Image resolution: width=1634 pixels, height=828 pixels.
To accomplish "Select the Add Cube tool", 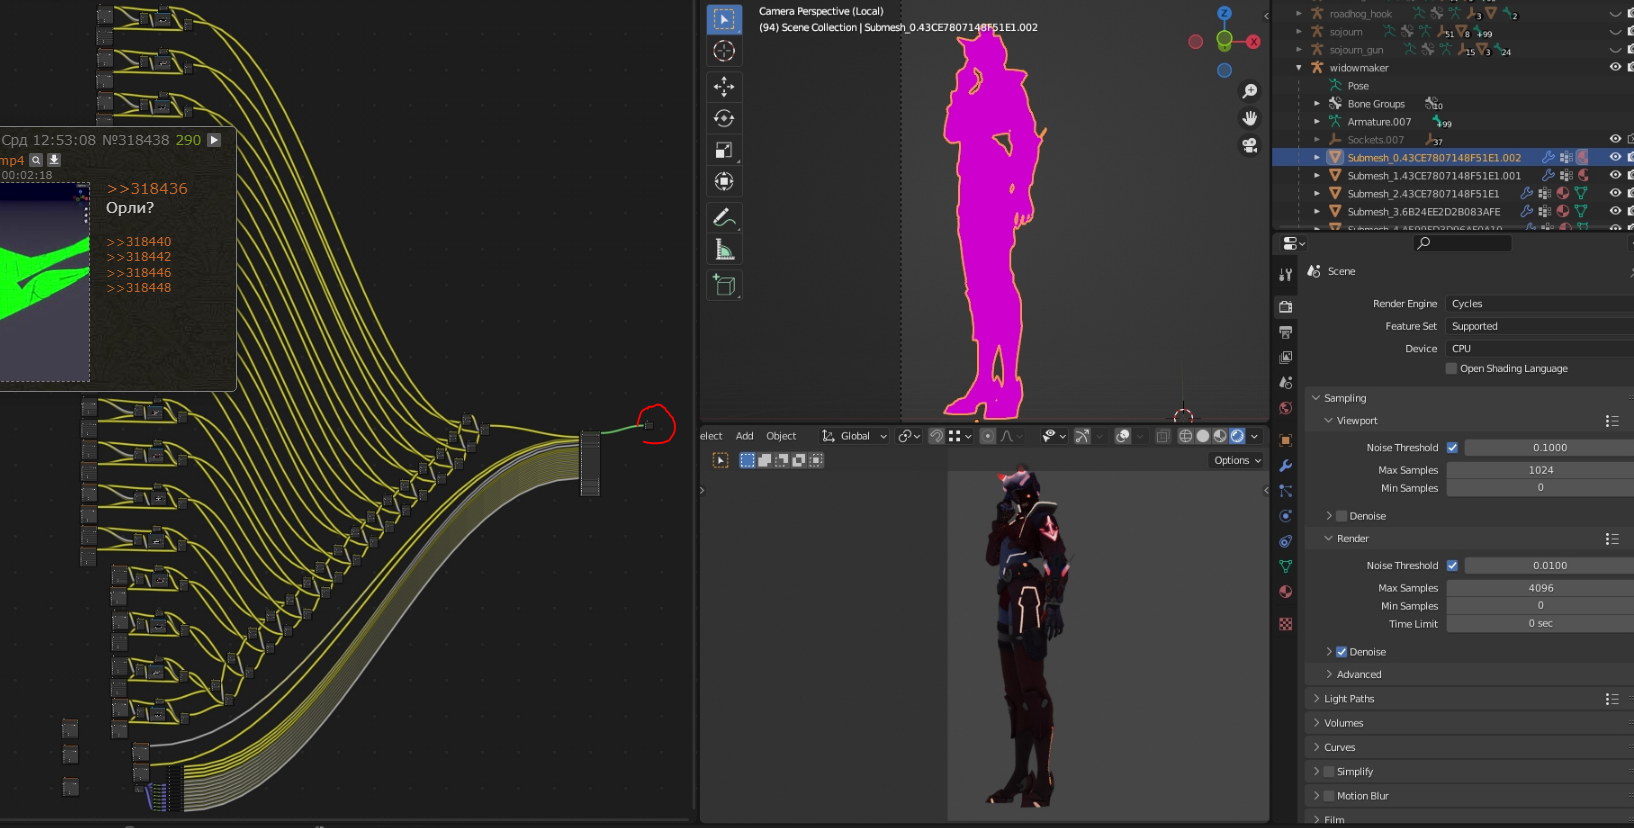I will click(724, 286).
